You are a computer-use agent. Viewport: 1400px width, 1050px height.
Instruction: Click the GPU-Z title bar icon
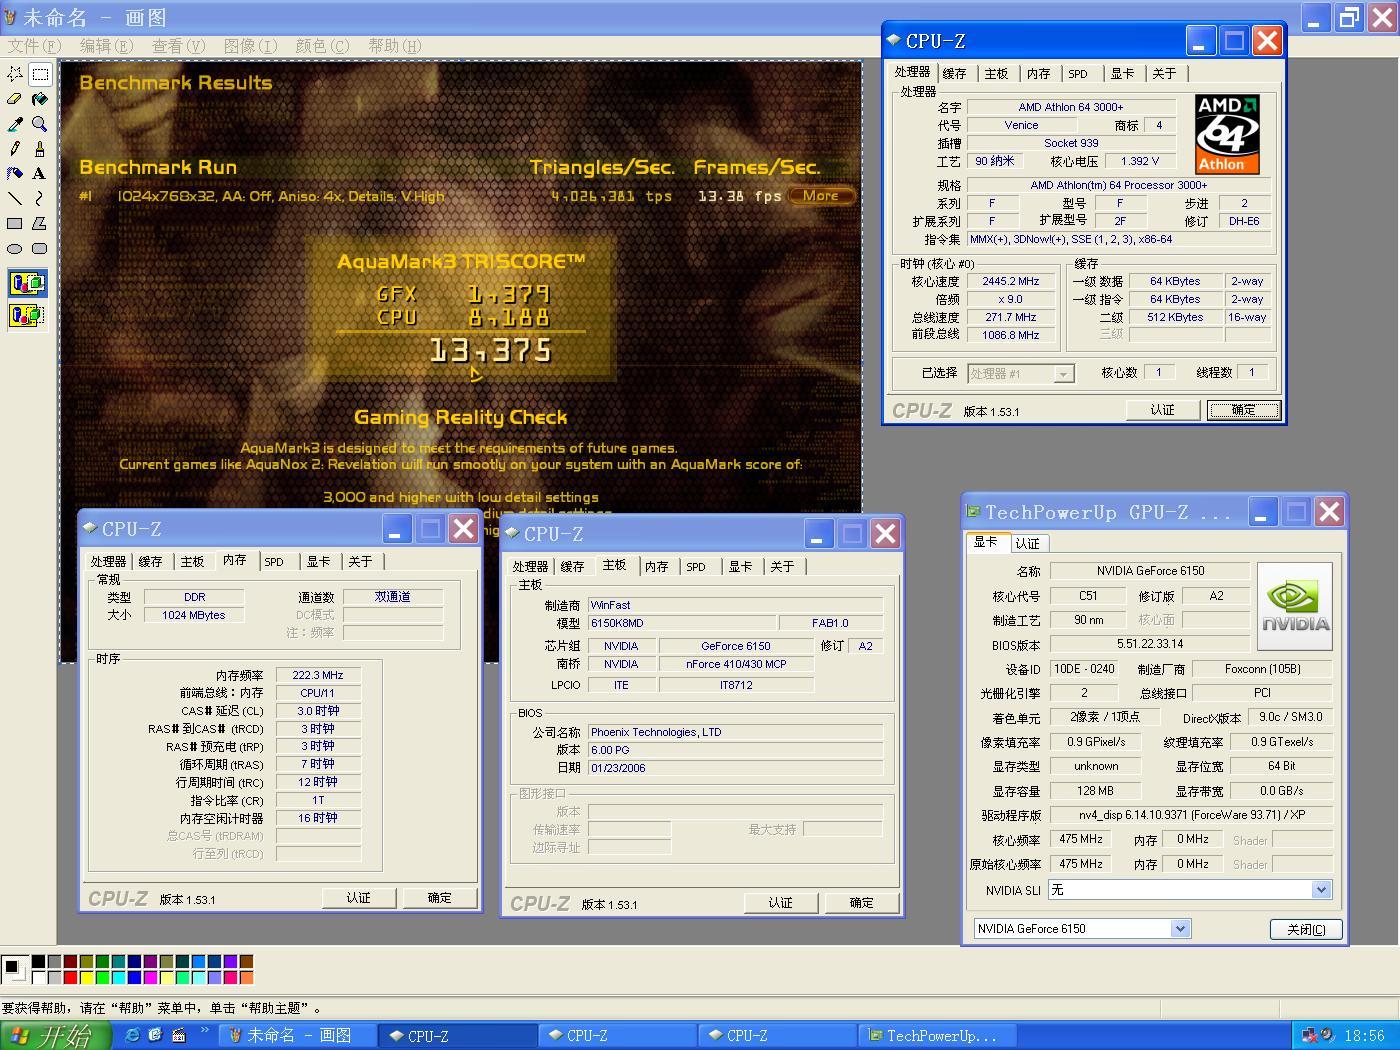[x=973, y=512]
